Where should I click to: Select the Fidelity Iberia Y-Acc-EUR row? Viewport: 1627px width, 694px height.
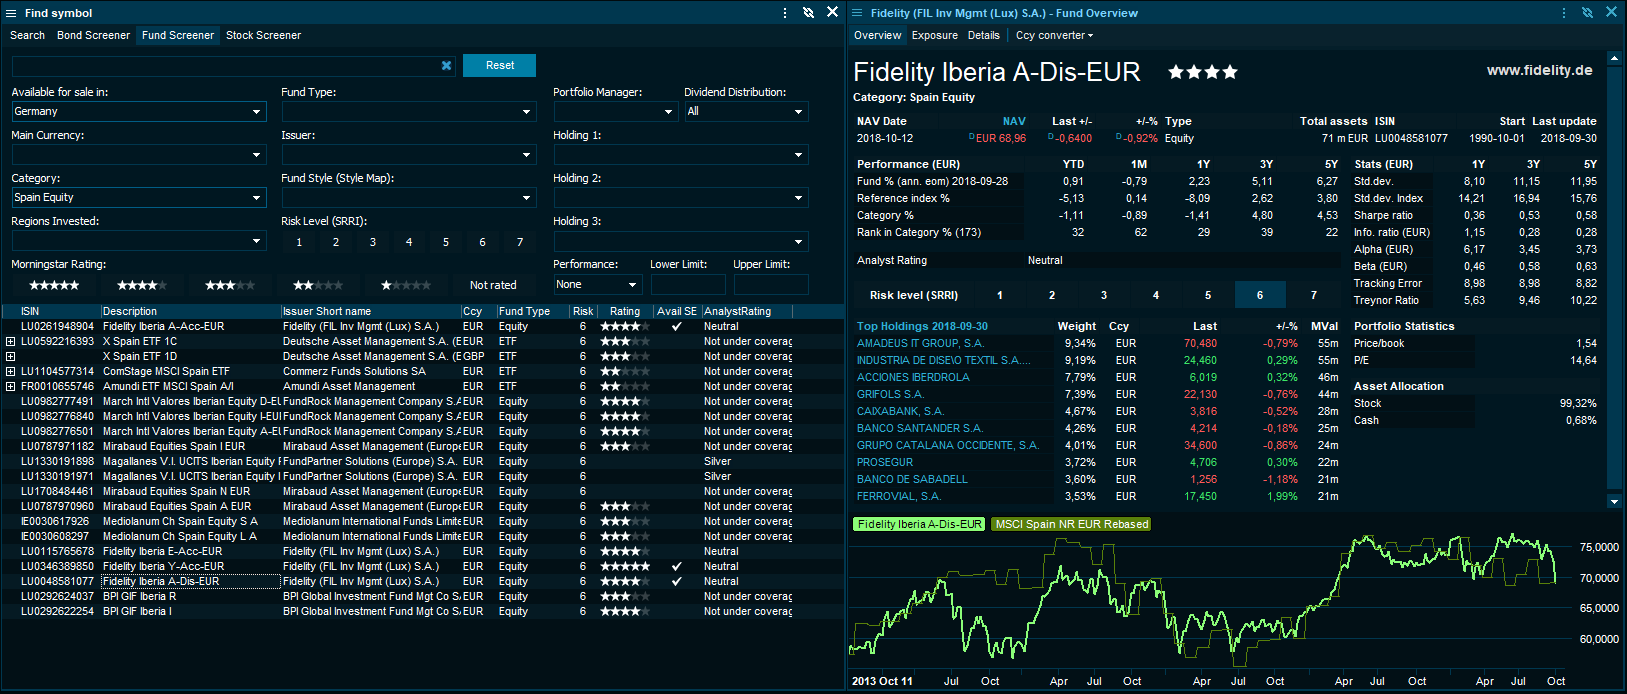[x=422, y=566]
